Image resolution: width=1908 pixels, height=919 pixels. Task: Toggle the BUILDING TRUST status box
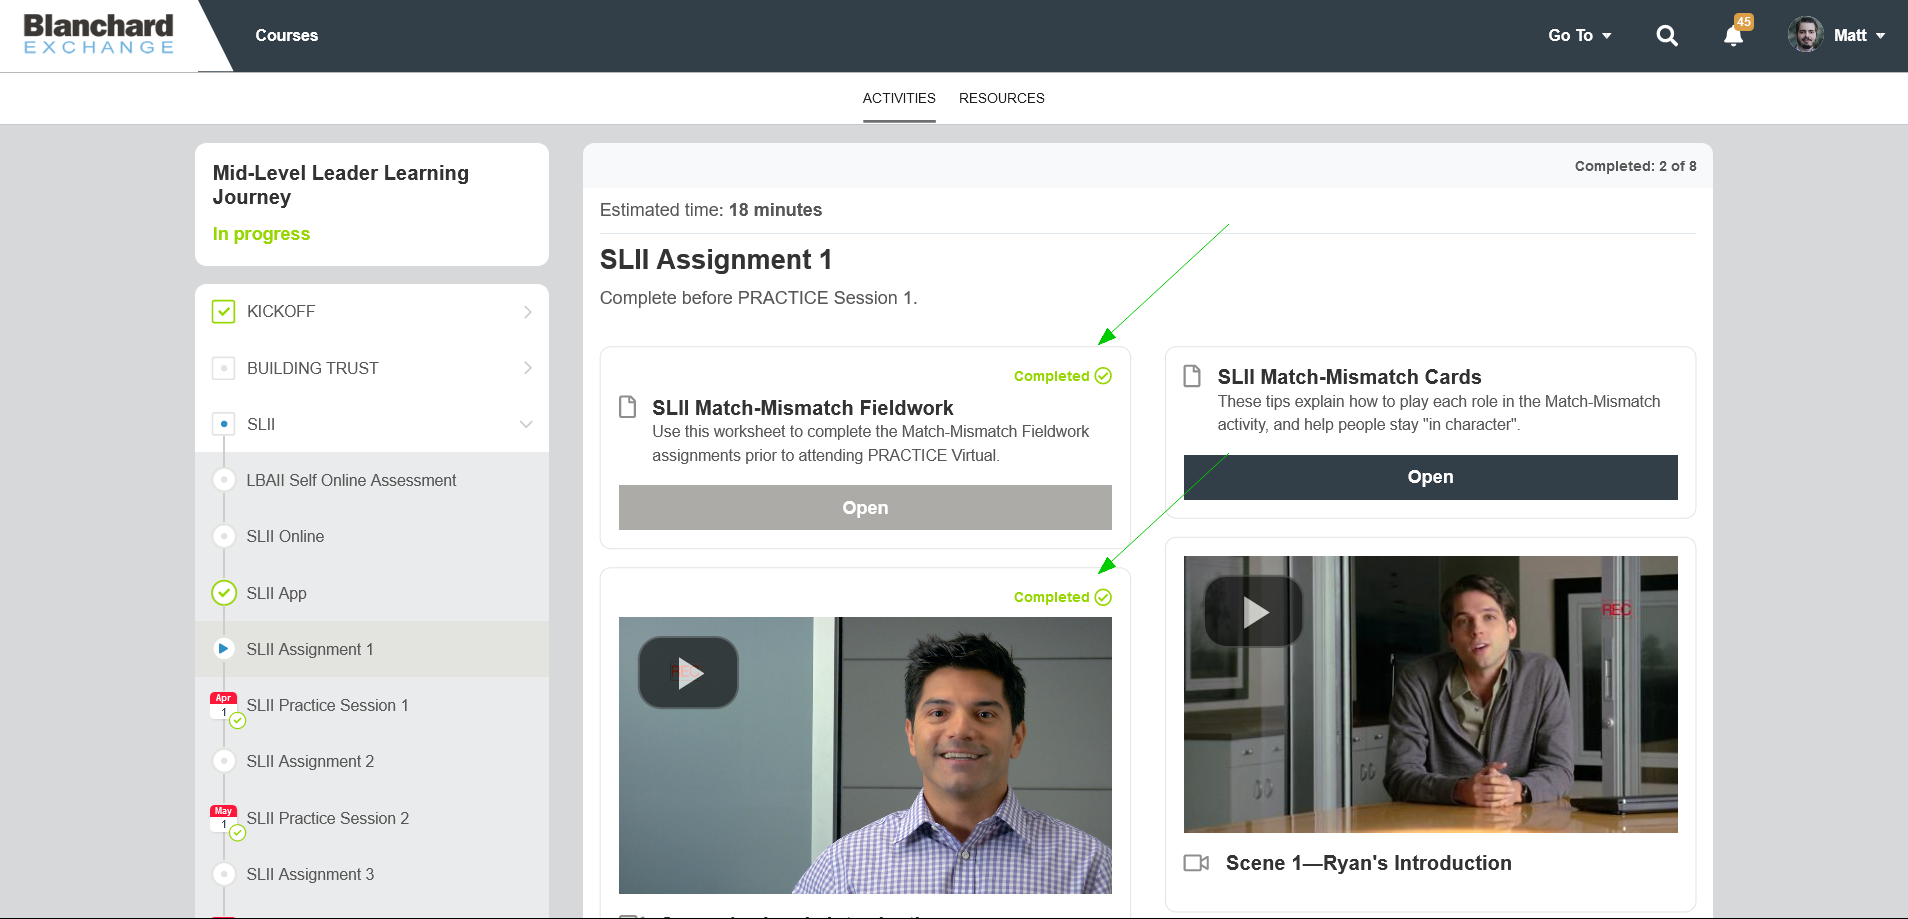pyautogui.click(x=224, y=368)
